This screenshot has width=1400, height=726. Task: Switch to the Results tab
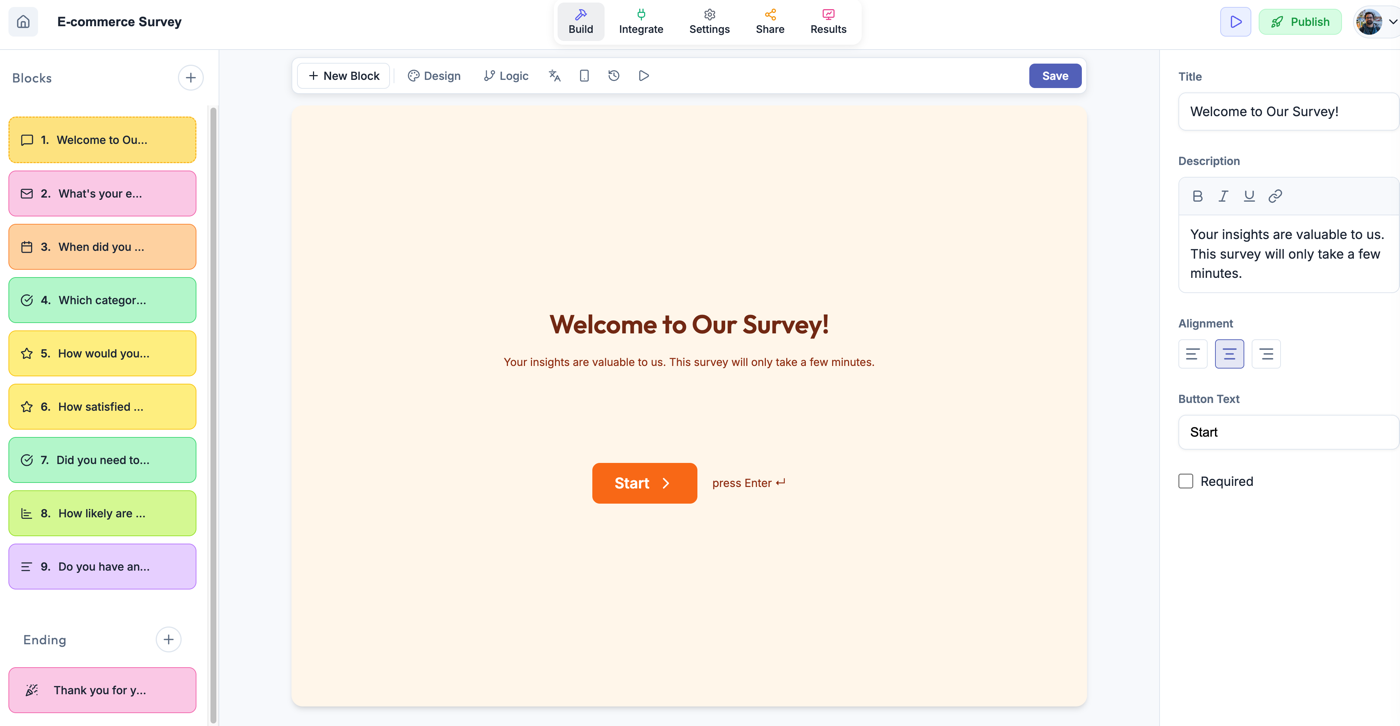pyautogui.click(x=828, y=21)
